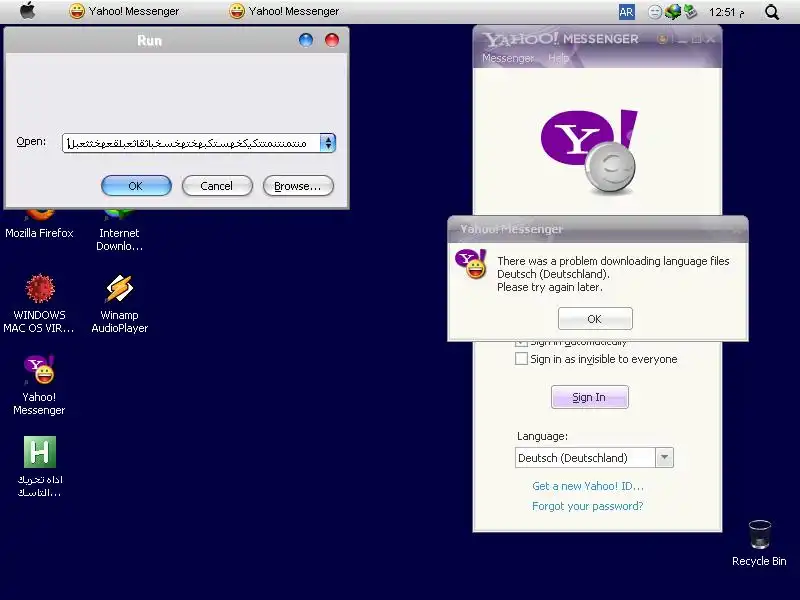Click the blue orb in Run dialog
The width and height of the screenshot is (800, 600).
[x=306, y=40]
